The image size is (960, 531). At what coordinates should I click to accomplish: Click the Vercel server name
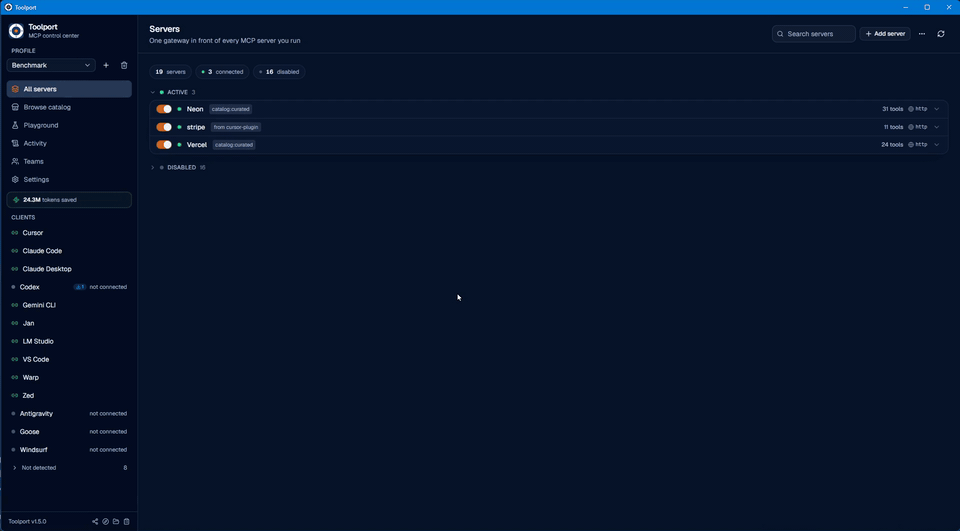[197, 145]
